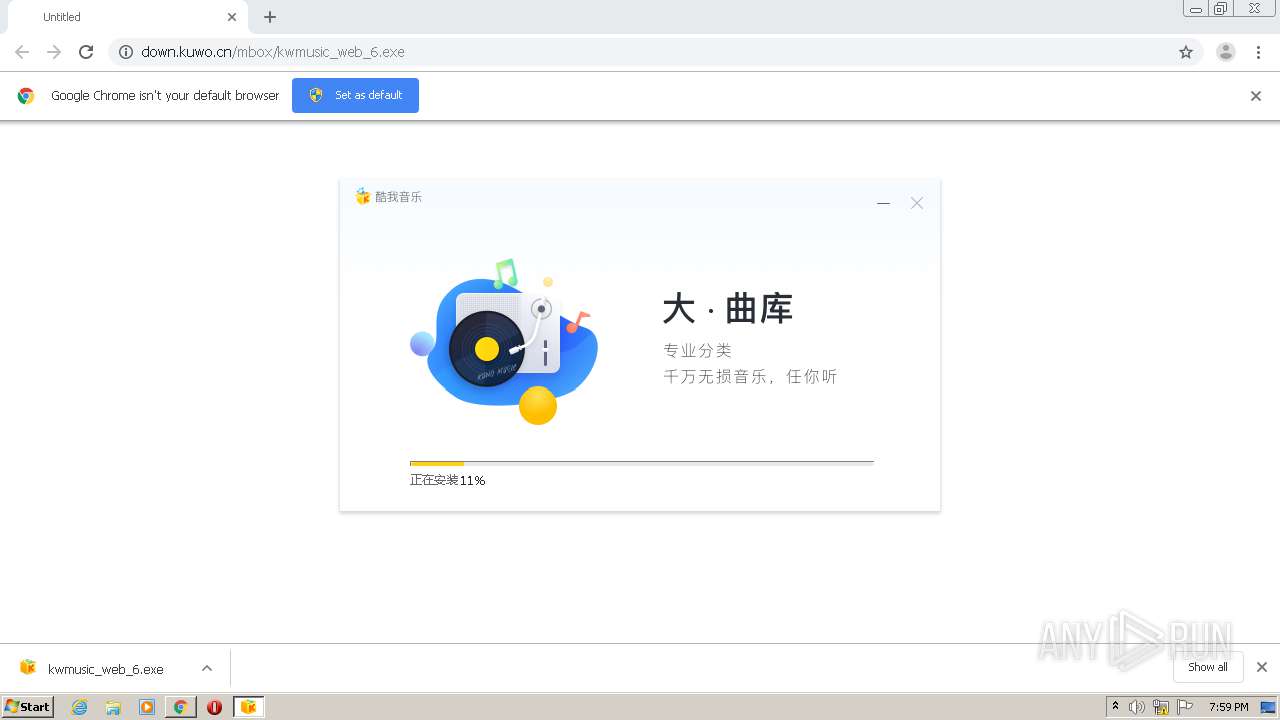Viewport: 1280px width, 720px height.
Task: Restore down the Chrome window
Action: point(1221,9)
